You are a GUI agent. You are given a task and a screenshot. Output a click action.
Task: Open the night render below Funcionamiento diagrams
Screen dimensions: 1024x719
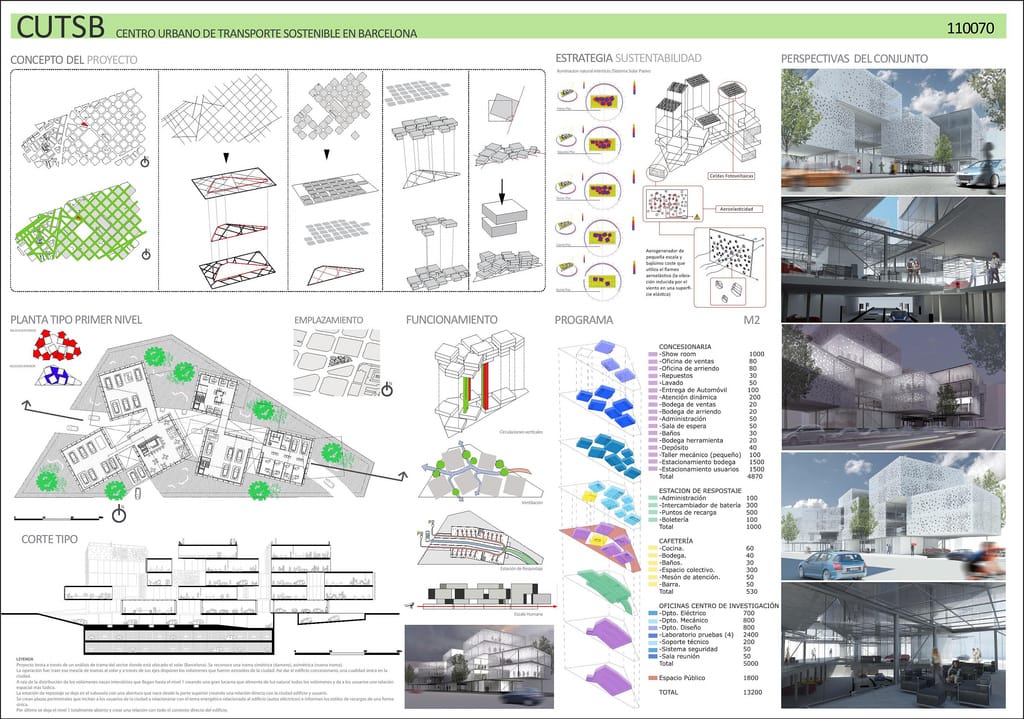(479, 666)
